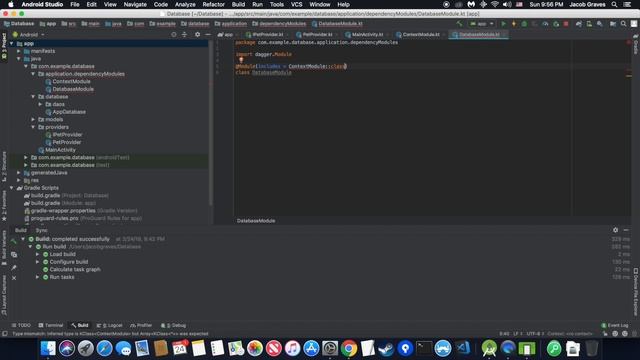The height and width of the screenshot is (360, 640).
Task: Open iTunes music icon in the Dock
Action: pyautogui.click(x=293, y=349)
